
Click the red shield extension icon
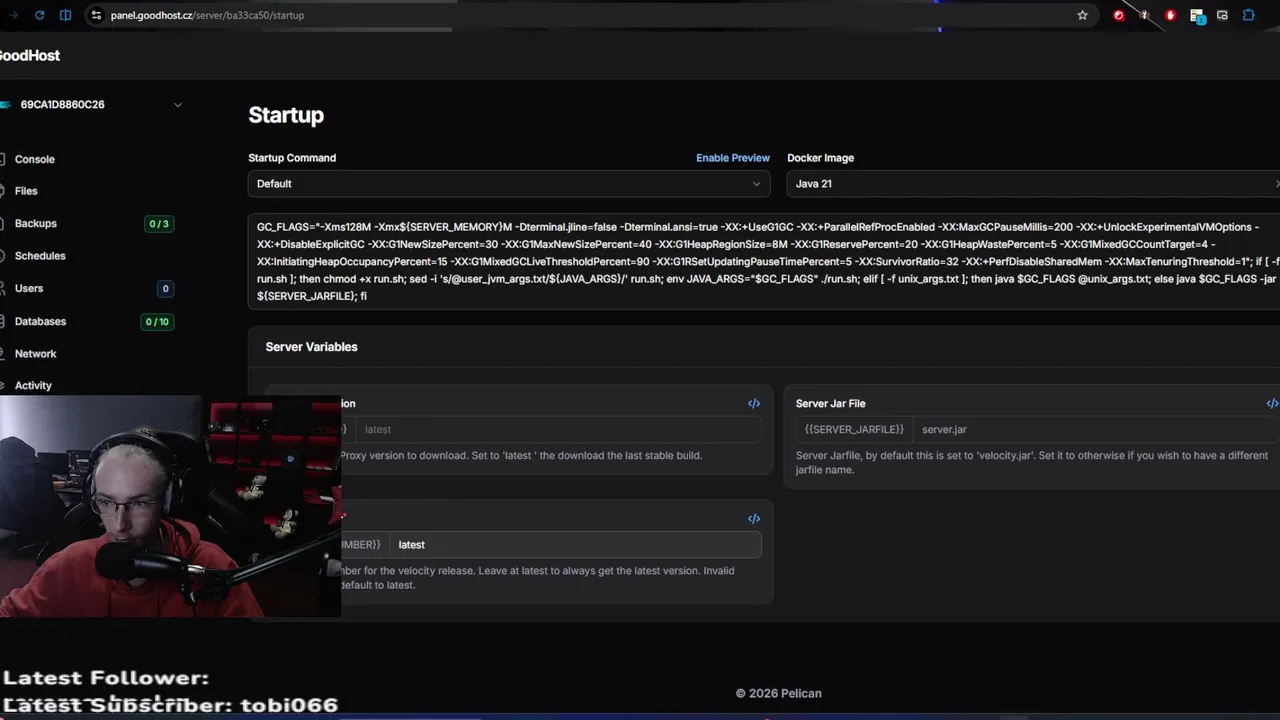(1170, 15)
